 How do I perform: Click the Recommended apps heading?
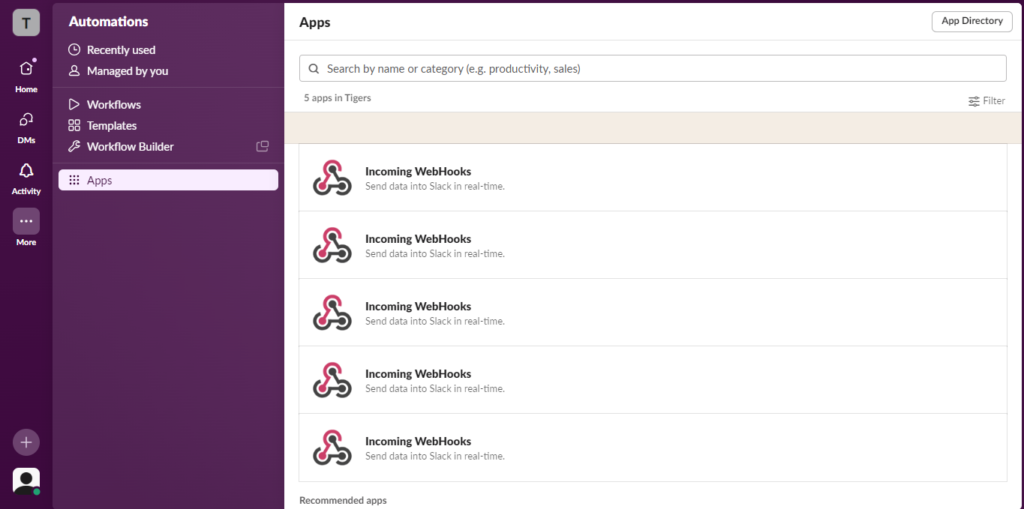pyautogui.click(x=343, y=501)
